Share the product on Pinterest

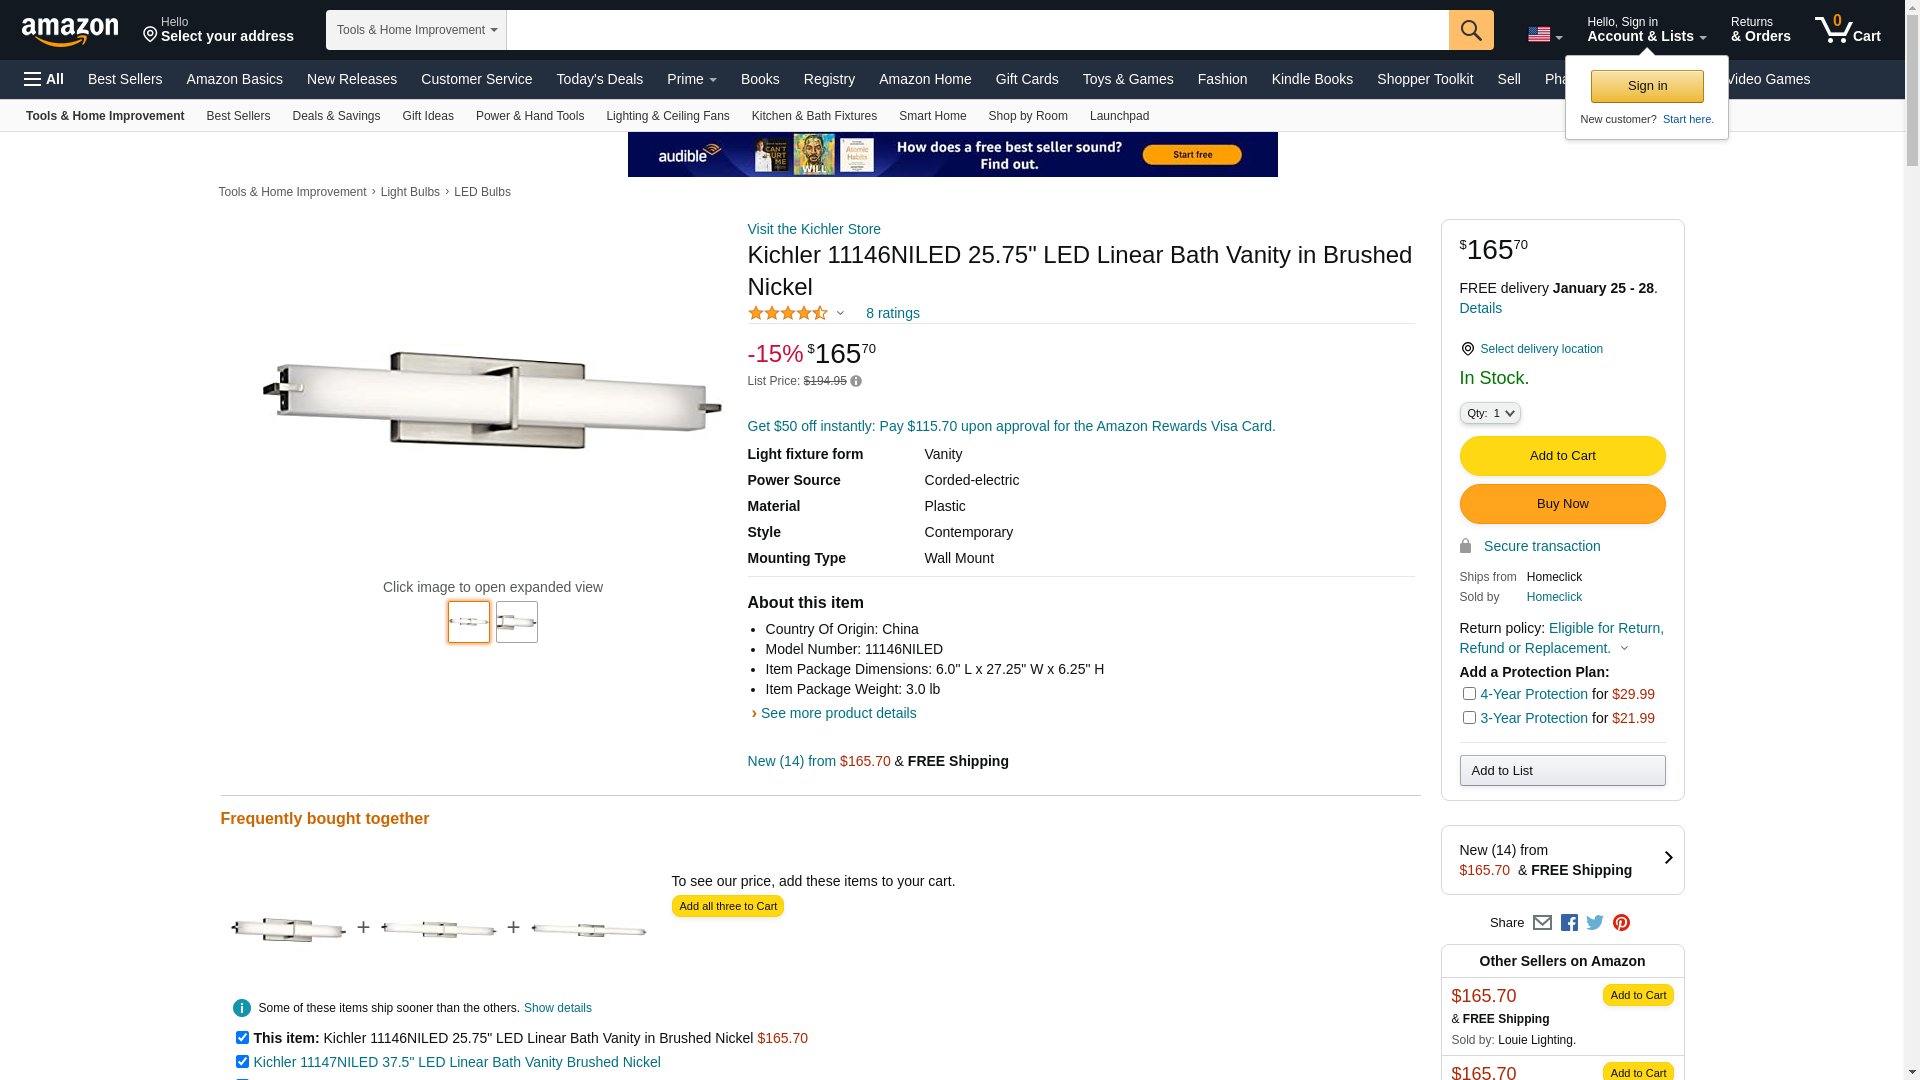coord(1621,923)
